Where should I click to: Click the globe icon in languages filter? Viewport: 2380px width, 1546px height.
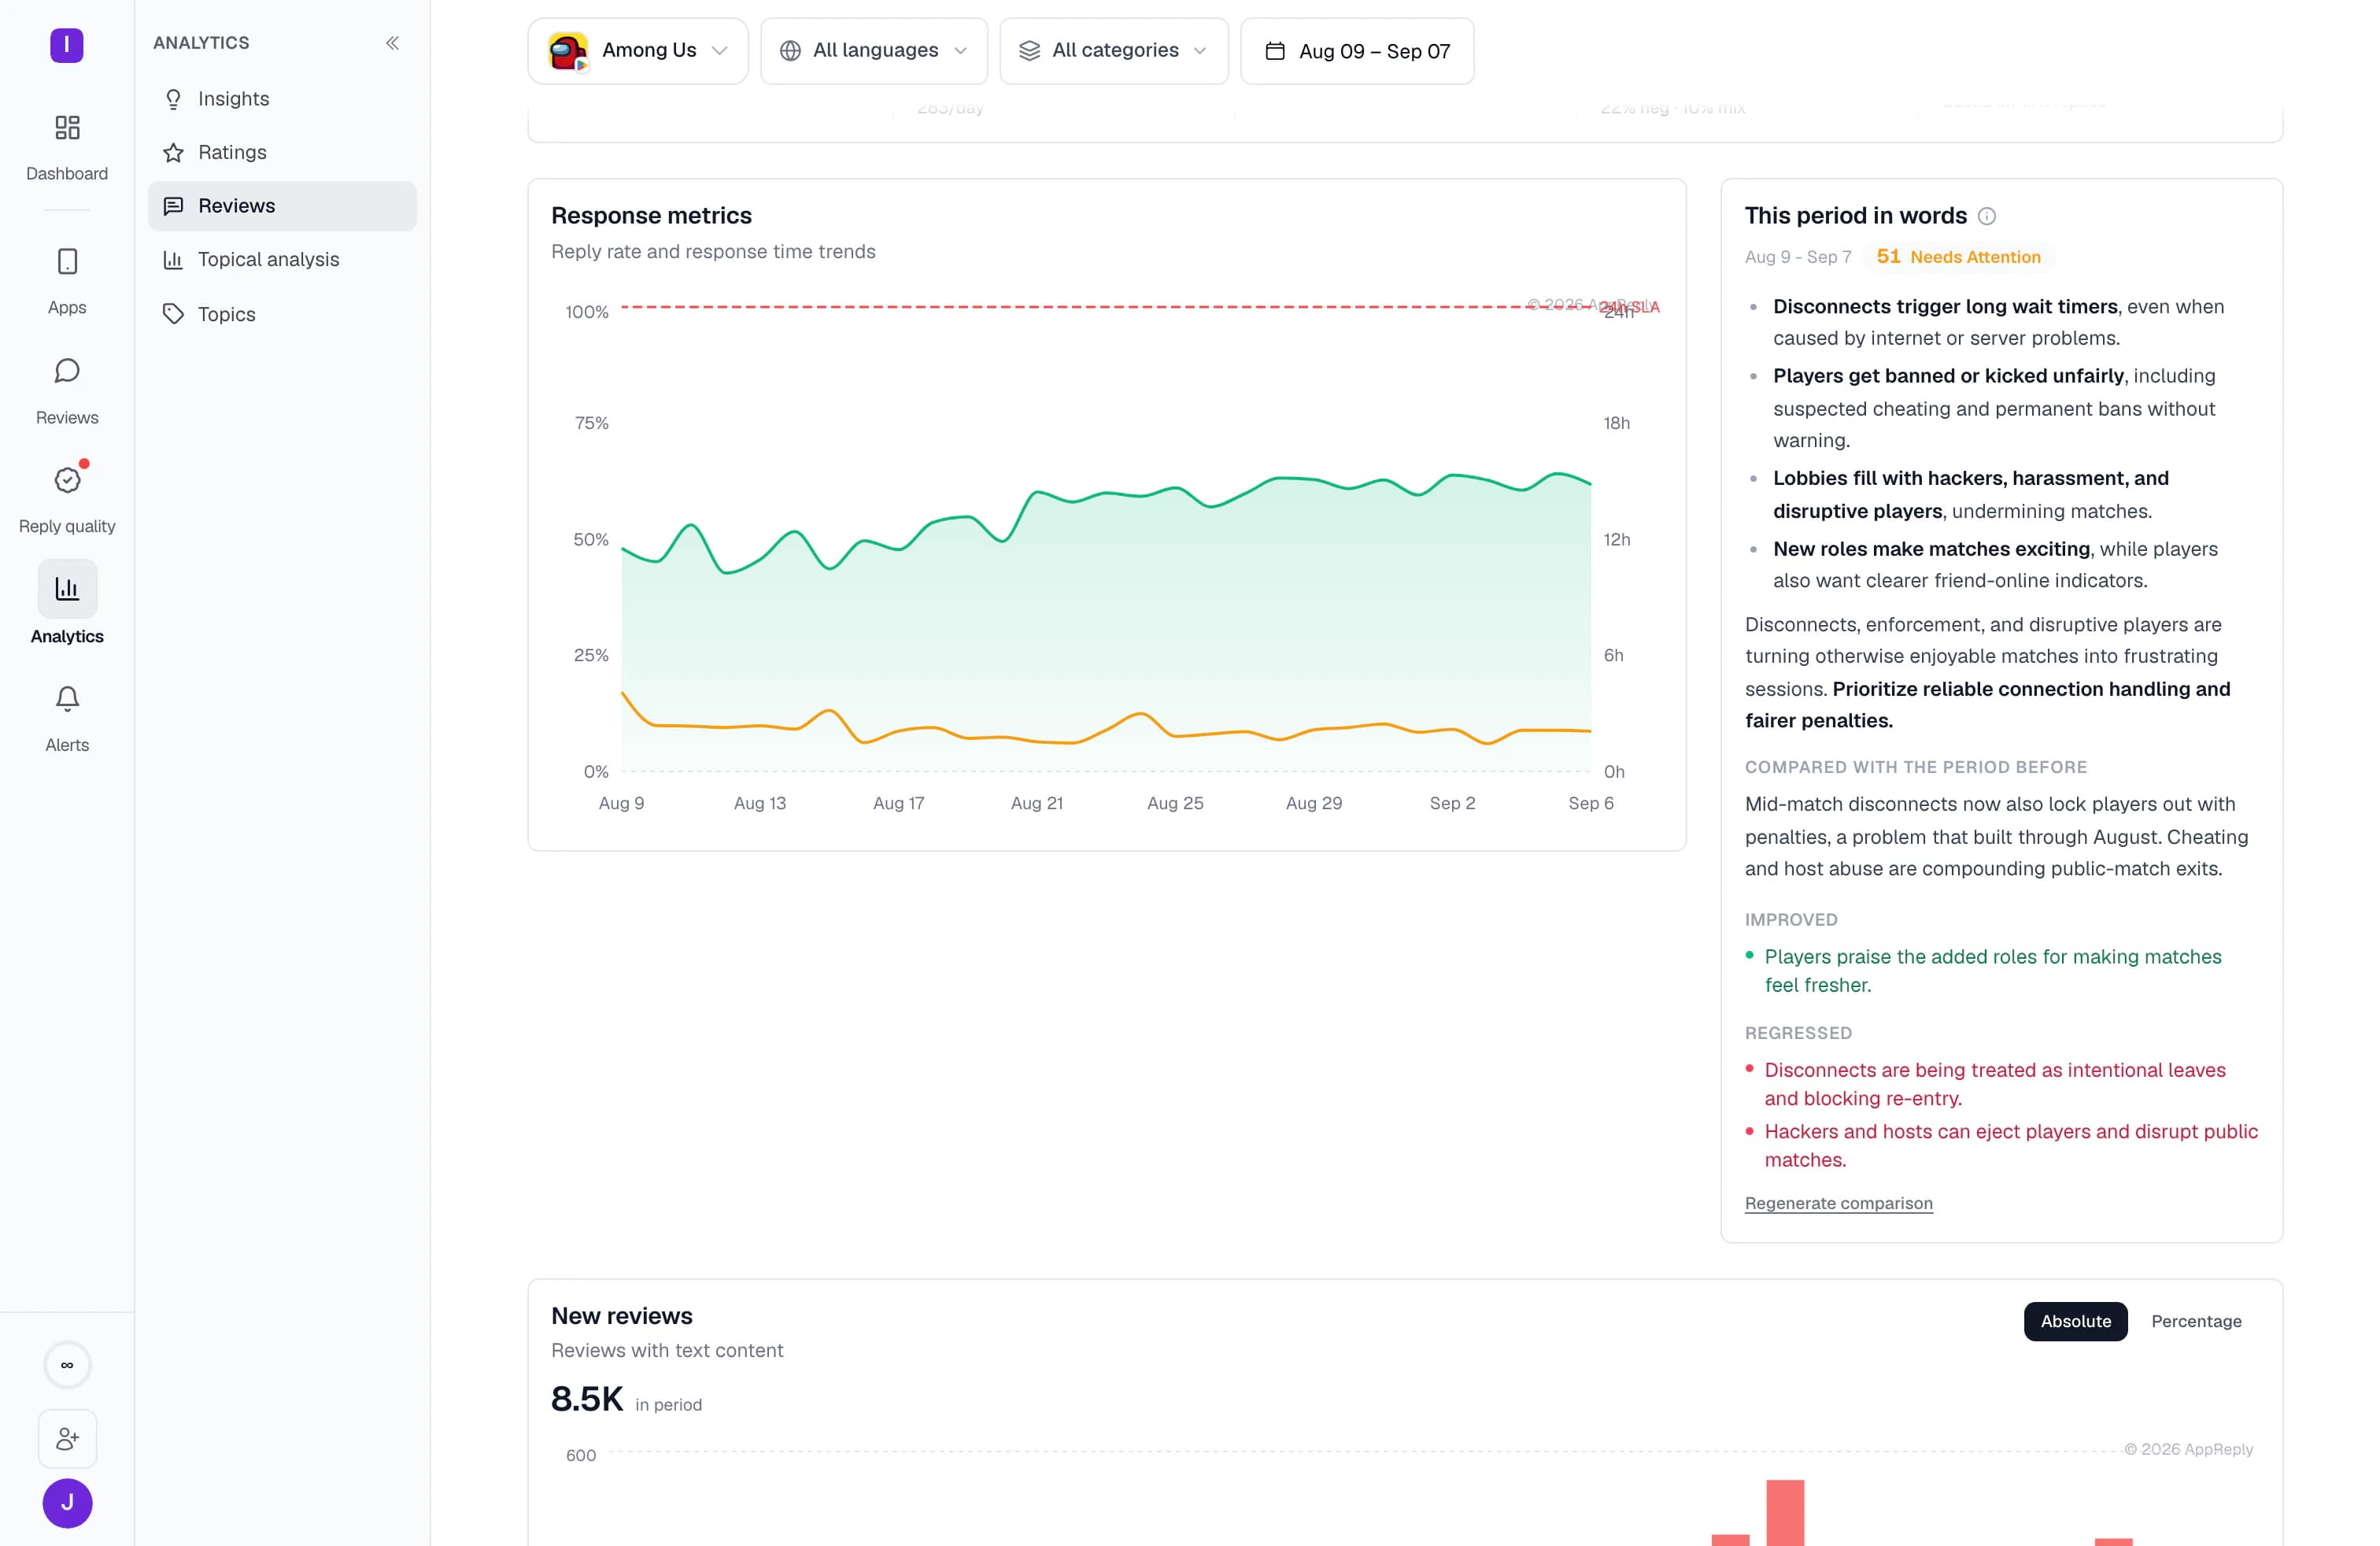coord(790,51)
